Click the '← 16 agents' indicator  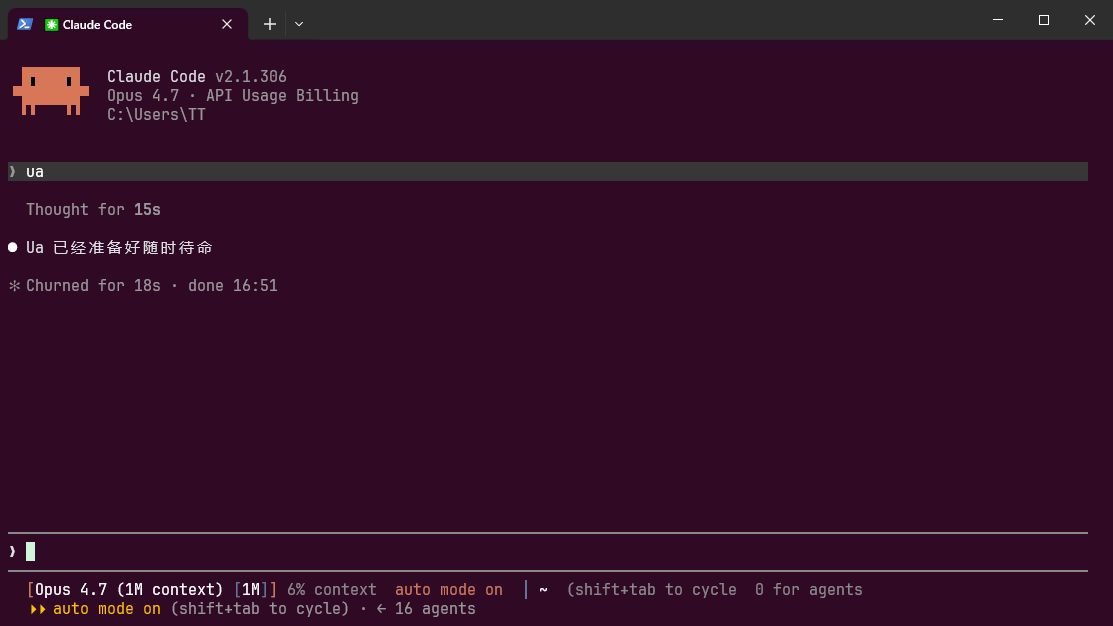click(x=426, y=609)
